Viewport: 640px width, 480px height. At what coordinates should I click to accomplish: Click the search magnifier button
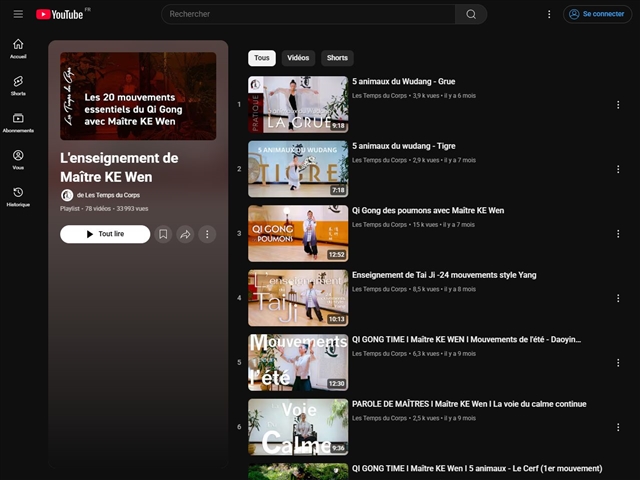point(471,14)
